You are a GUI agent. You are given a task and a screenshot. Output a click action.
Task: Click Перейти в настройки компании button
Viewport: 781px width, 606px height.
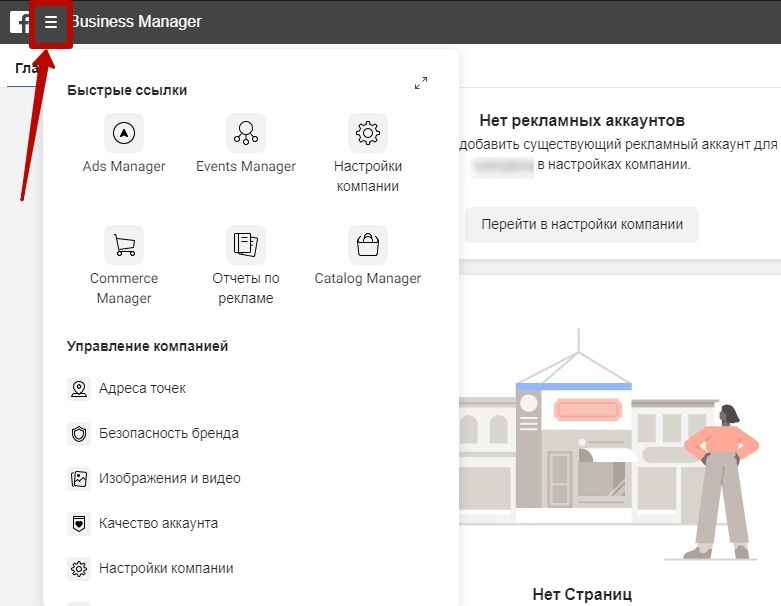click(582, 225)
